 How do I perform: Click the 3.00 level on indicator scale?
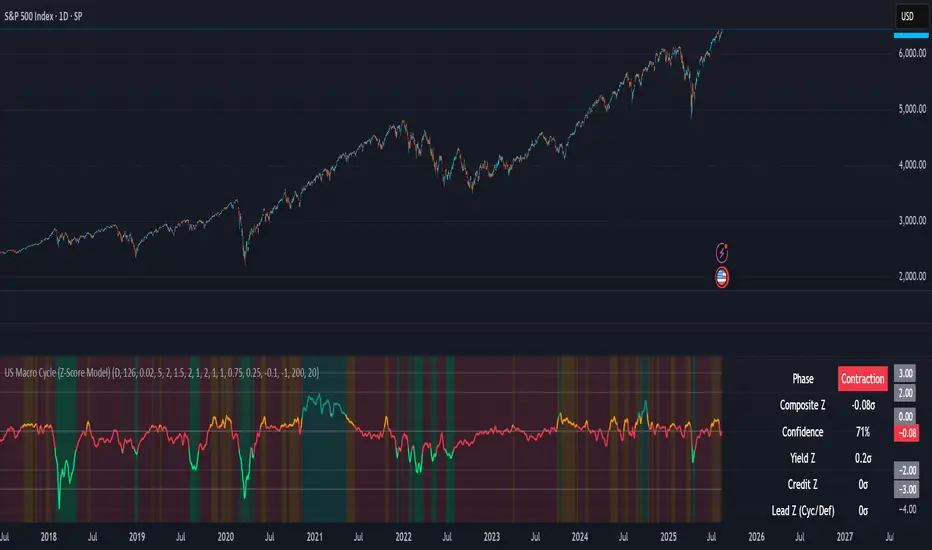click(906, 373)
